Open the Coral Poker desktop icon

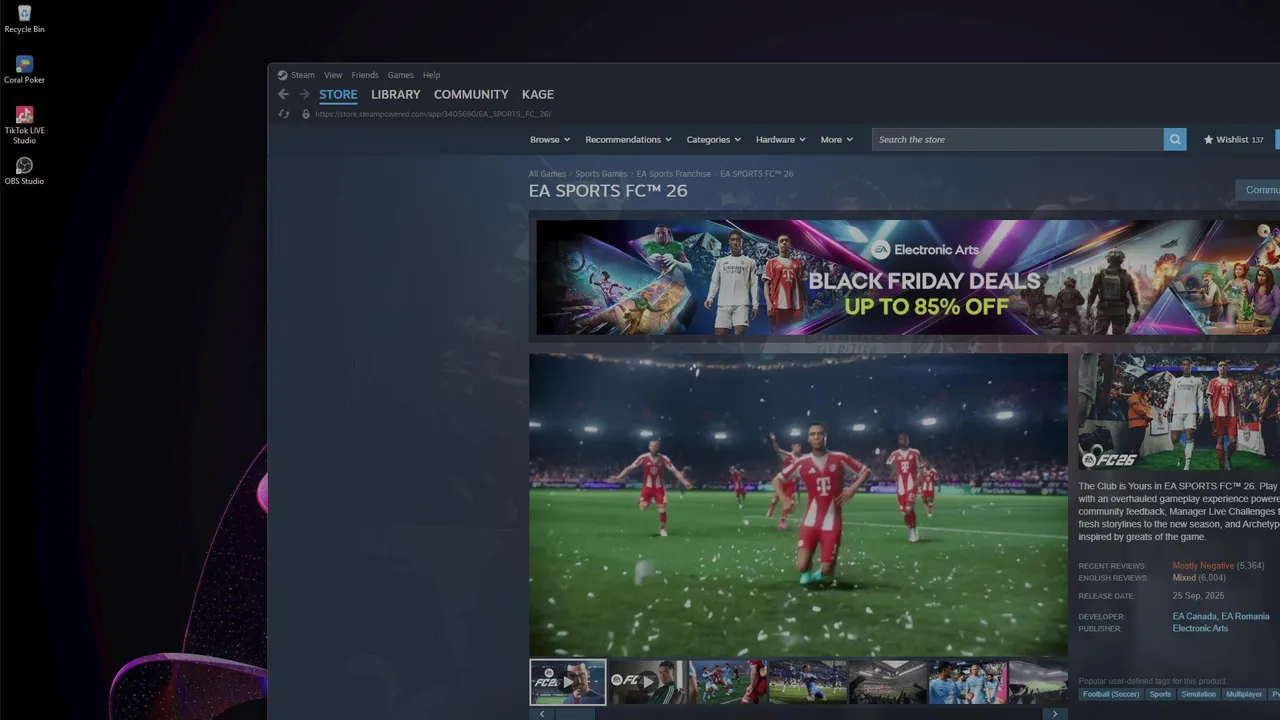click(x=24, y=70)
